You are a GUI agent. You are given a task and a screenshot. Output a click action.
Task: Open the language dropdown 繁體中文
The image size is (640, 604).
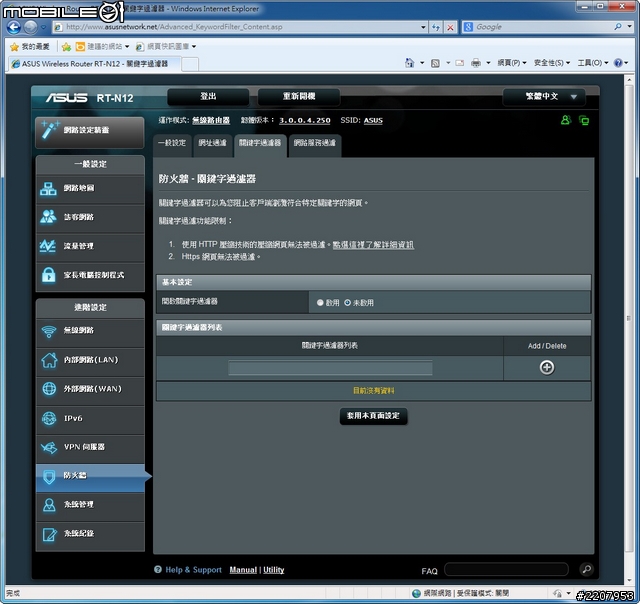click(544, 97)
